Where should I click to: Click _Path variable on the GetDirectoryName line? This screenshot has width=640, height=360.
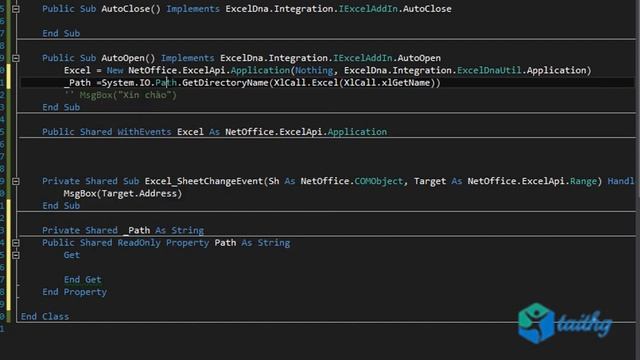[x=78, y=83]
